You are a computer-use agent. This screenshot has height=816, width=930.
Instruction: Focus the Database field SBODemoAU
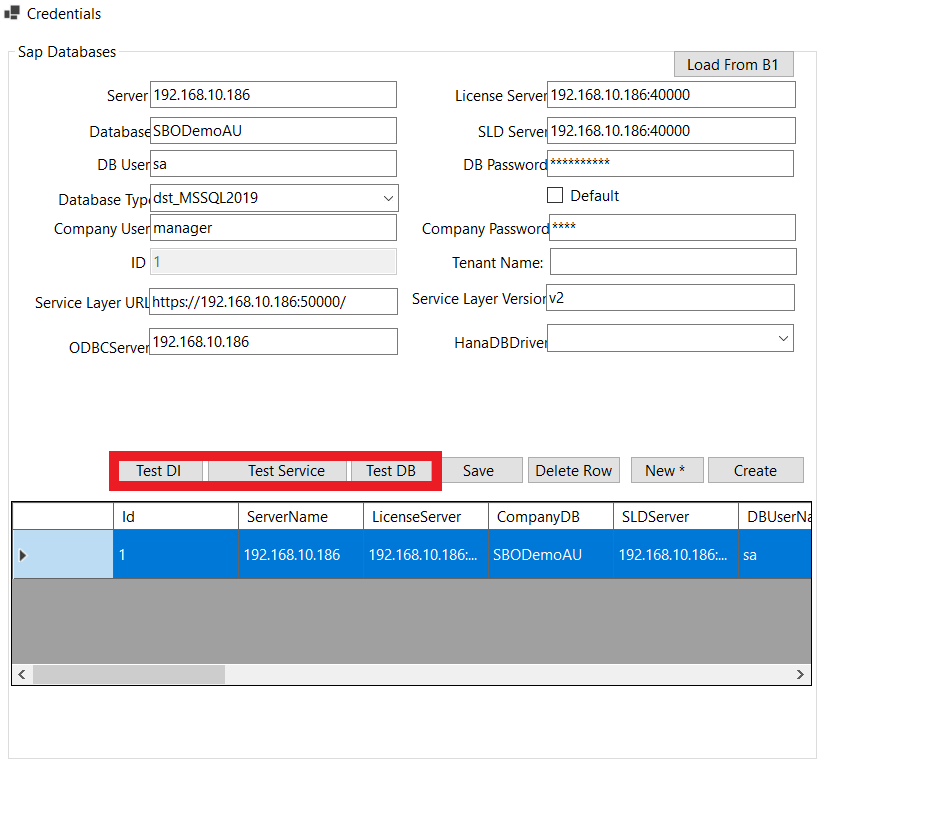click(273, 130)
